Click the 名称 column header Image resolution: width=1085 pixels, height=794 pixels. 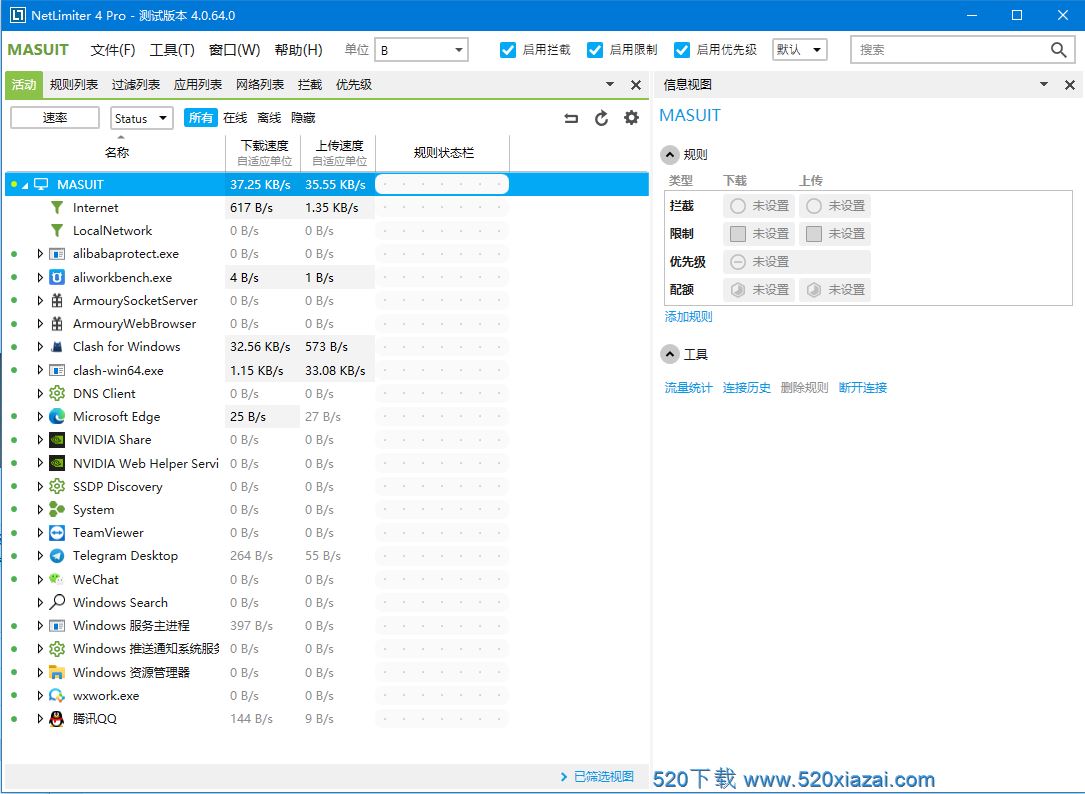pyautogui.click(x=117, y=152)
